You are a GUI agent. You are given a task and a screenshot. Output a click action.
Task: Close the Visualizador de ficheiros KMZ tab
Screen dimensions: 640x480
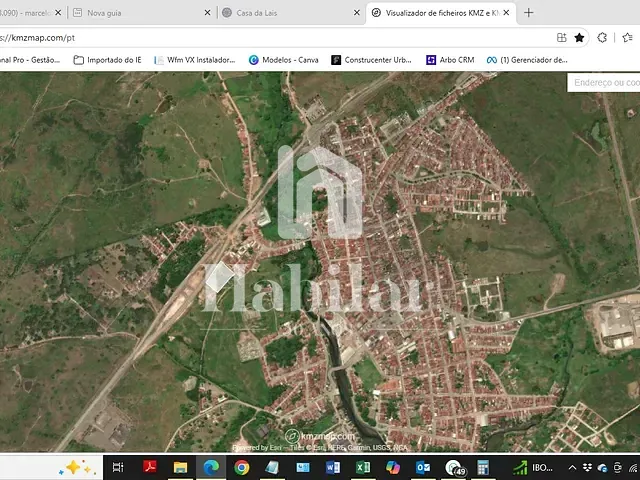click(x=506, y=13)
